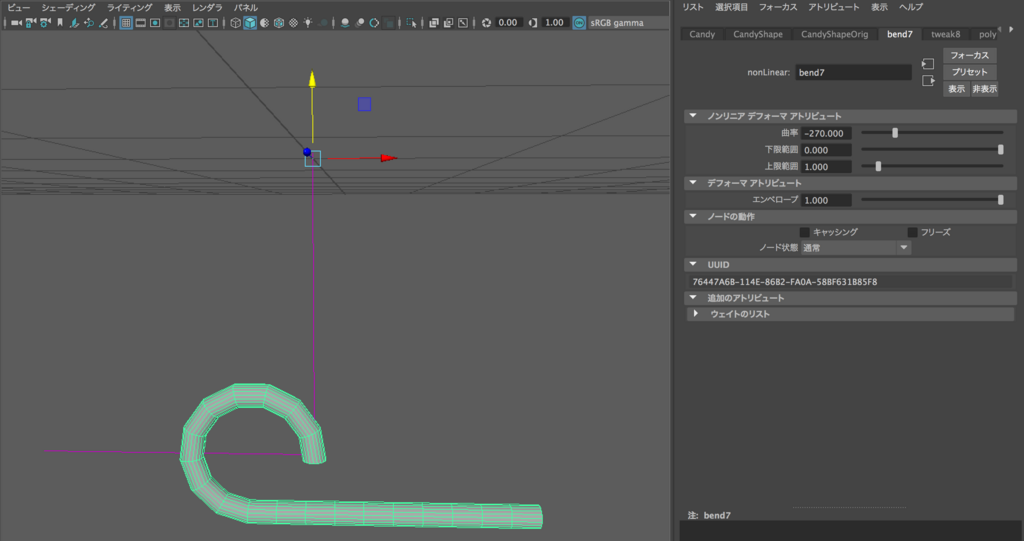Switch to the CandyShapeOrig tab

coord(835,34)
